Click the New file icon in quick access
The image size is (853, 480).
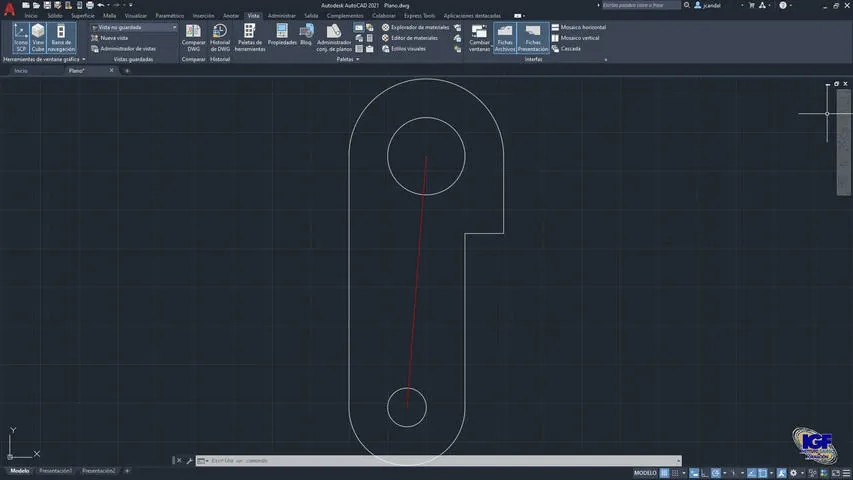click(26, 5)
